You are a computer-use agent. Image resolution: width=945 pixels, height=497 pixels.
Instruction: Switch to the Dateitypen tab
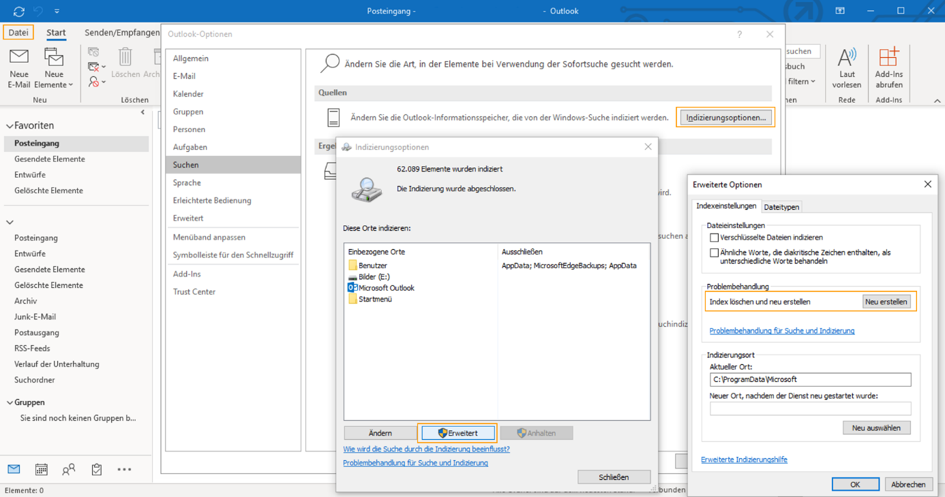tap(781, 207)
